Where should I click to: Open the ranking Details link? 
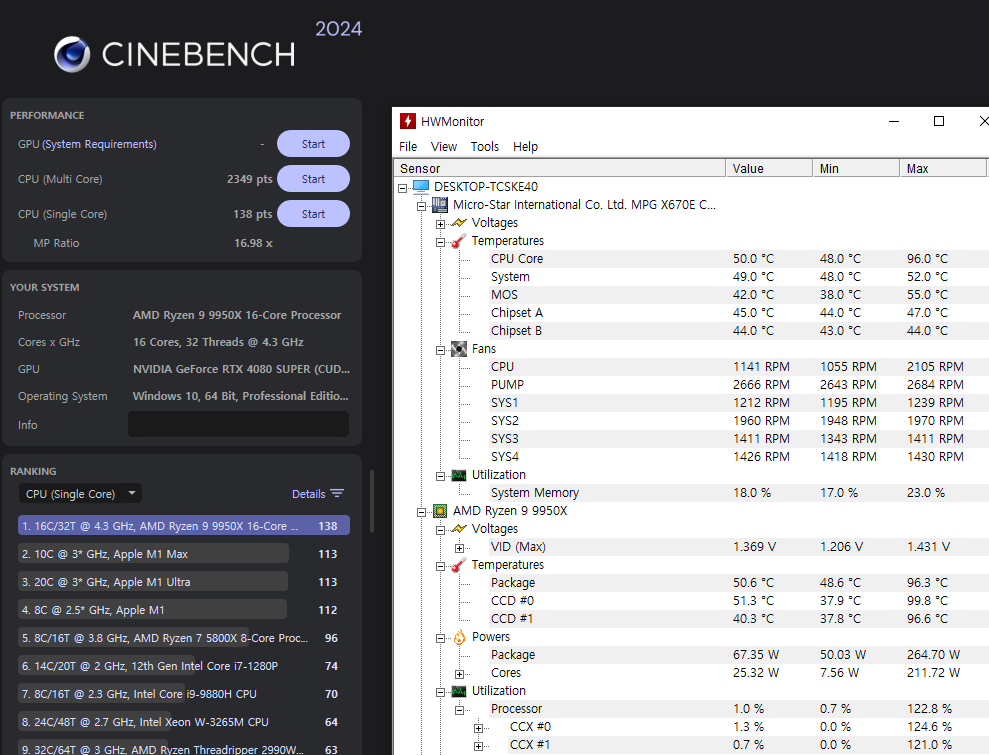tap(308, 494)
